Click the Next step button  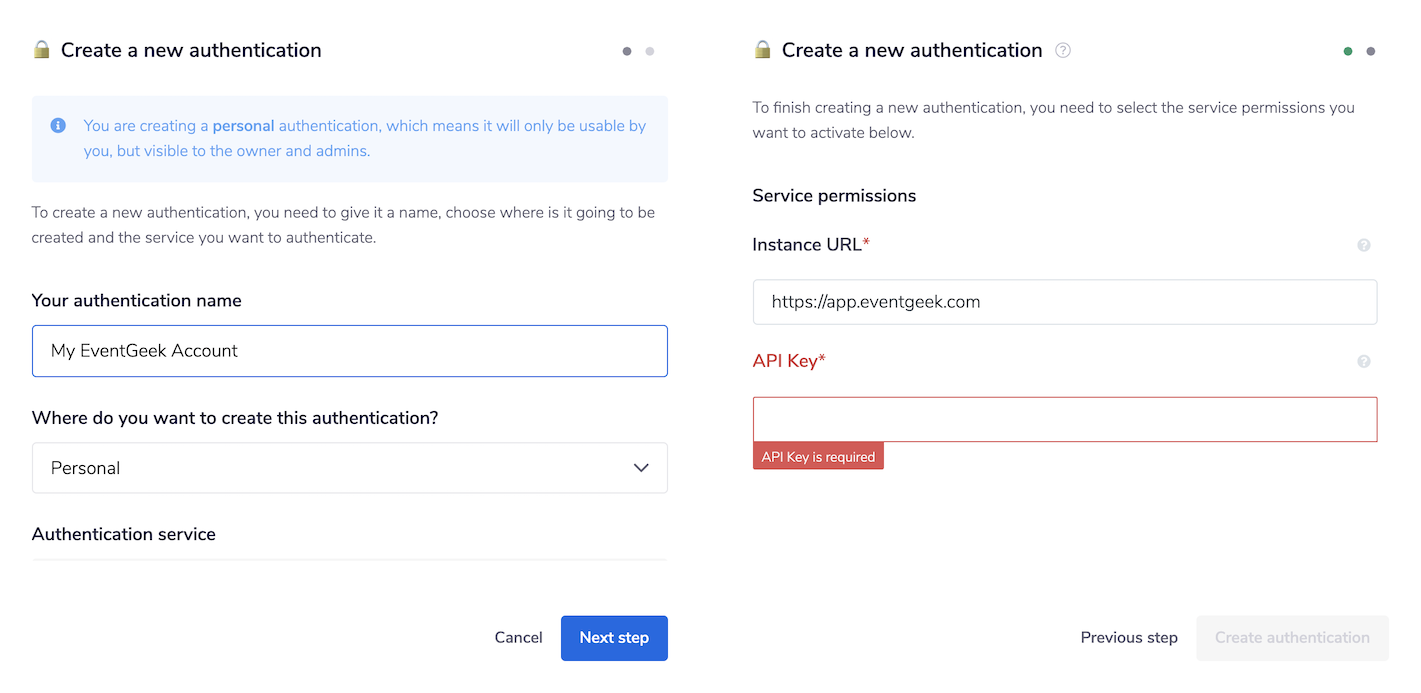pos(614,637)
